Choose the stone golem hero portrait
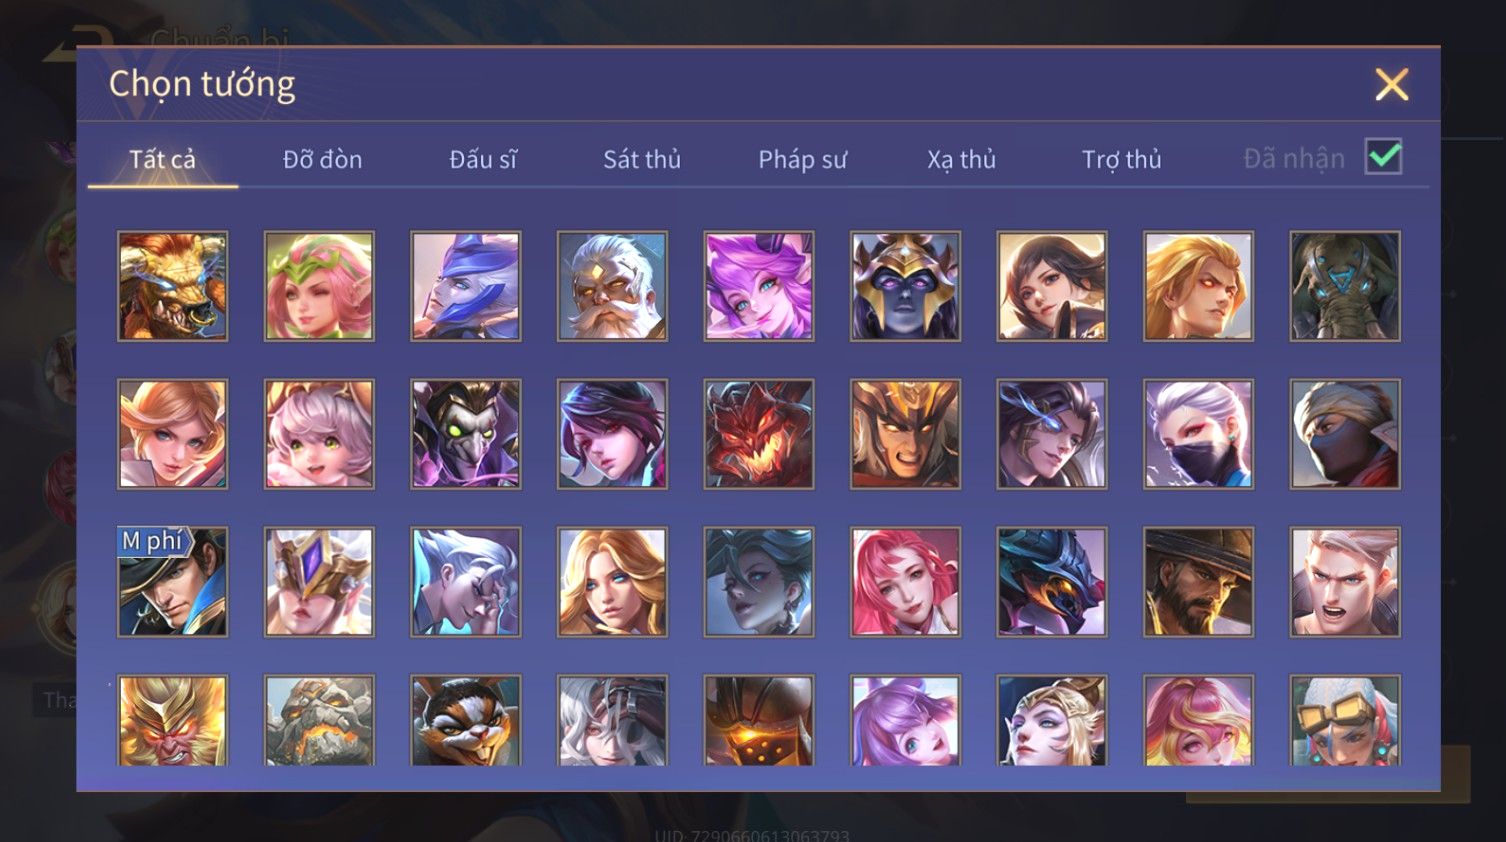This screenshot has height=842, width=1506. click(319, 720)
